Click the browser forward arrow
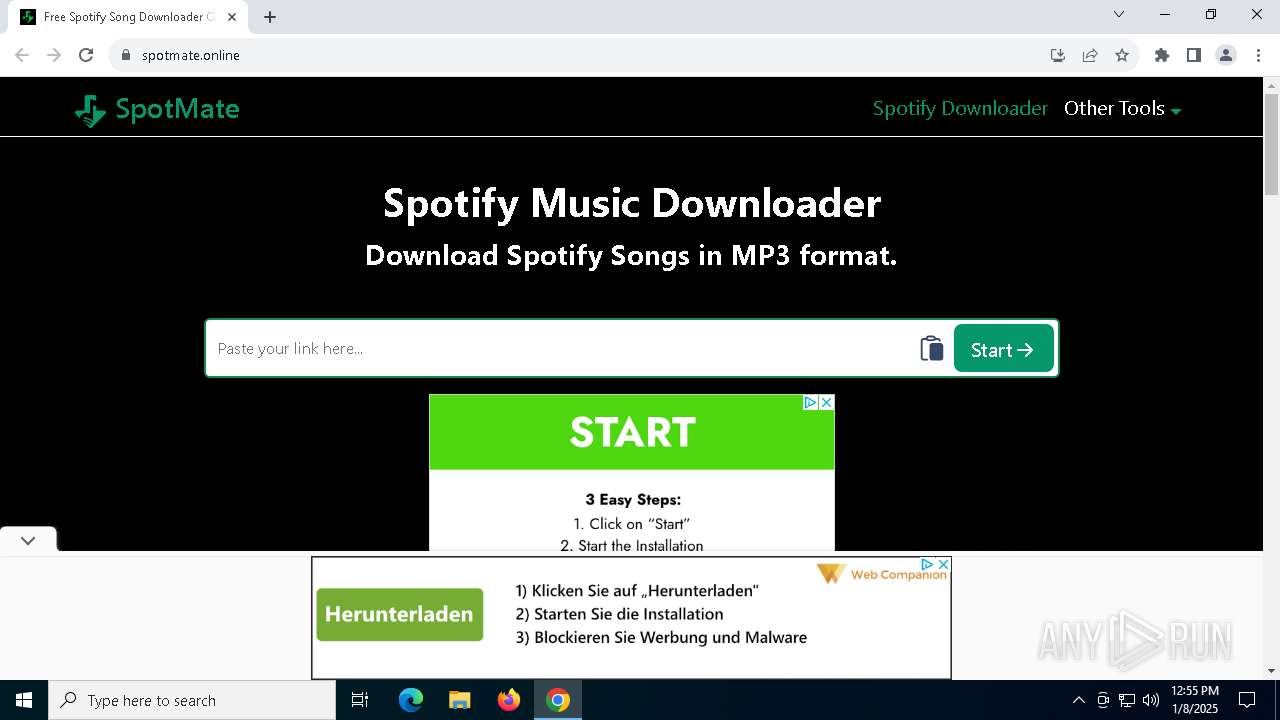This screenshot has width=1280, height=720. point(54,55)
